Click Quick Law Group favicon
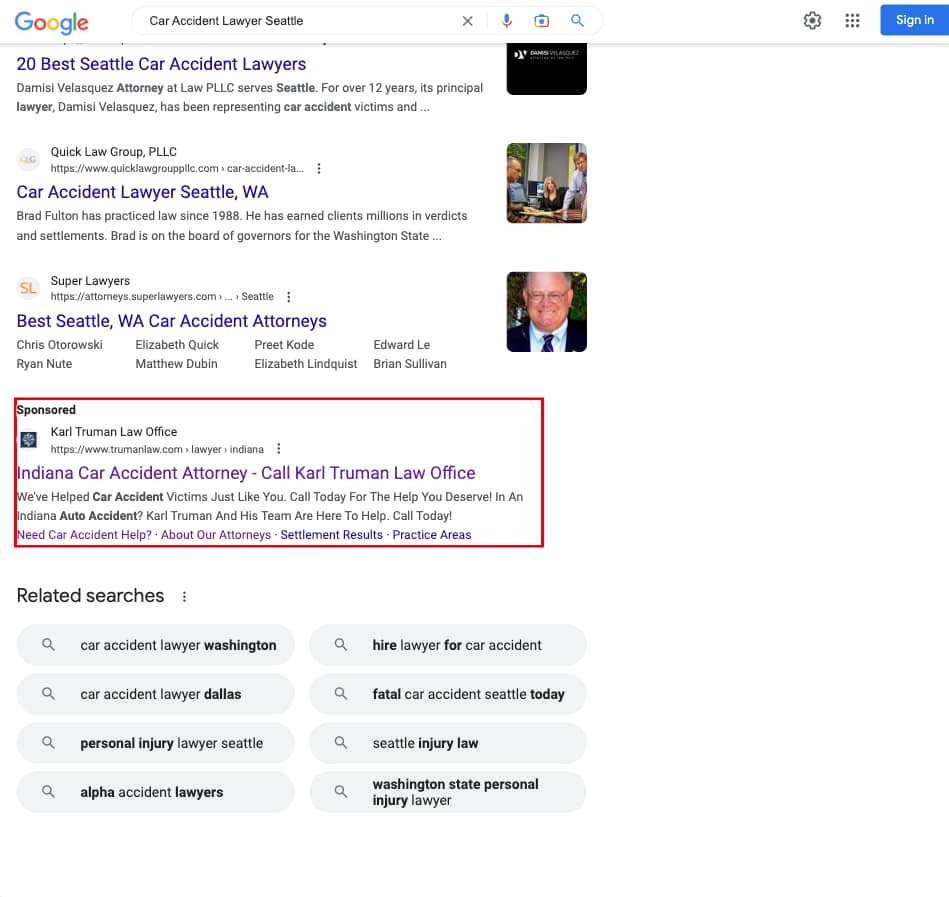The image size is (949, 897). pyautogui.click(x=28, y=160)
